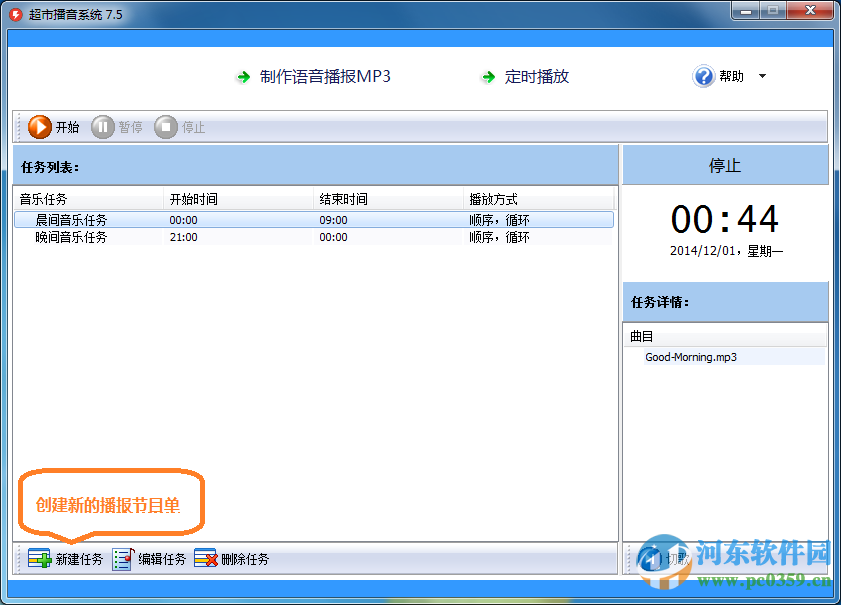Viewport: 841px width, 605px height.
Task: Click the app logo icon in the title bar
Action: point(16,14)
